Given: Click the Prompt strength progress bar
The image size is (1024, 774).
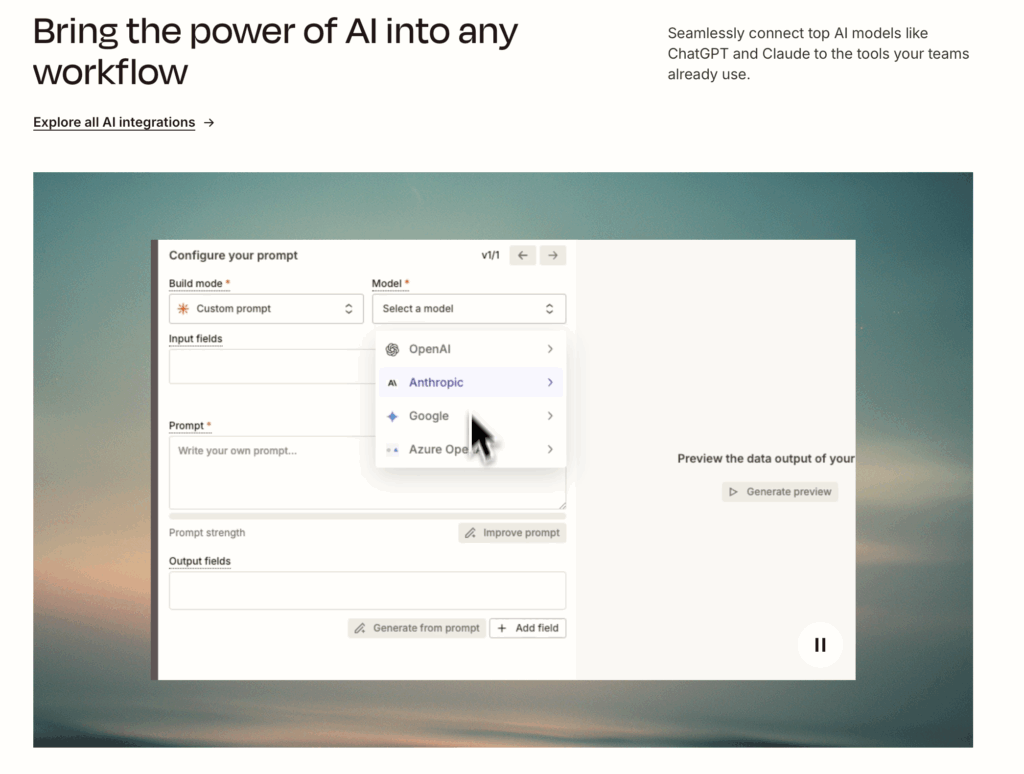Looking at the screenshot, I should (367, 517).
